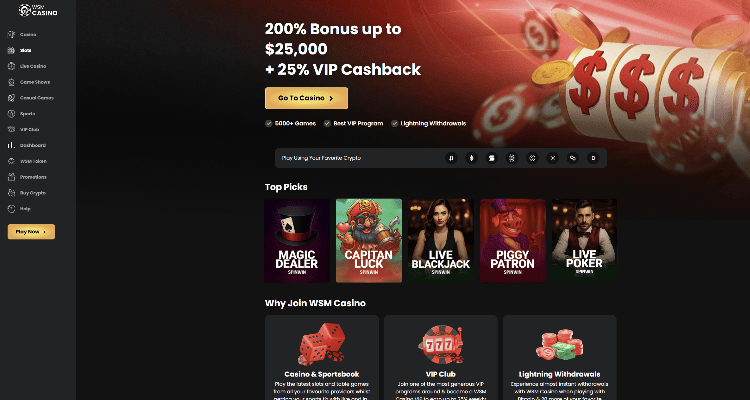Open the Casino section in the sidebar

click(x=22, y=34)
